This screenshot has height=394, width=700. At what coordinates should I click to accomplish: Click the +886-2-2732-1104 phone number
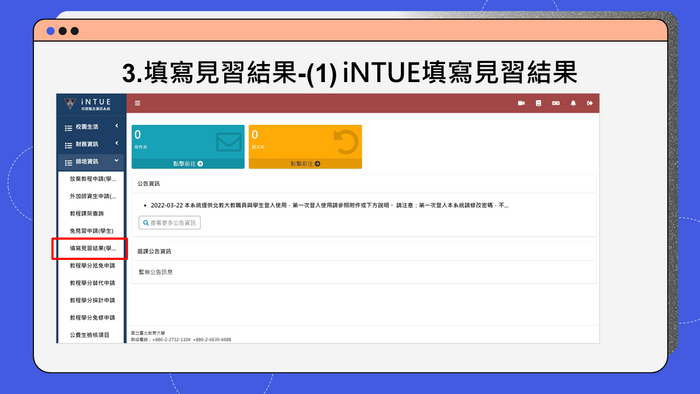(171, 340)
